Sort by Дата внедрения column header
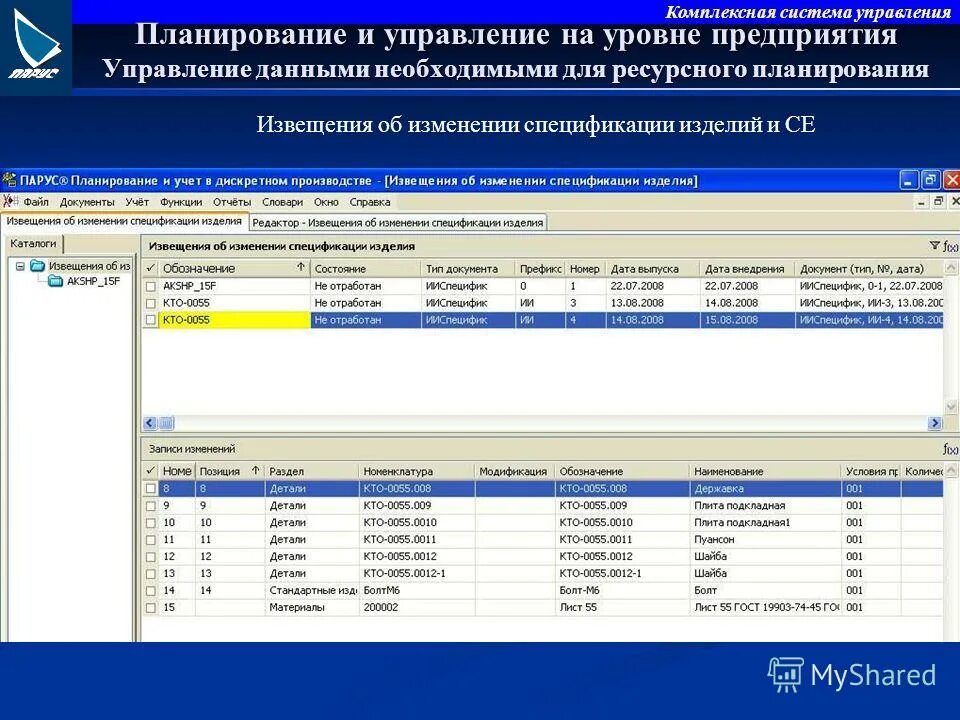 point(747,268)
